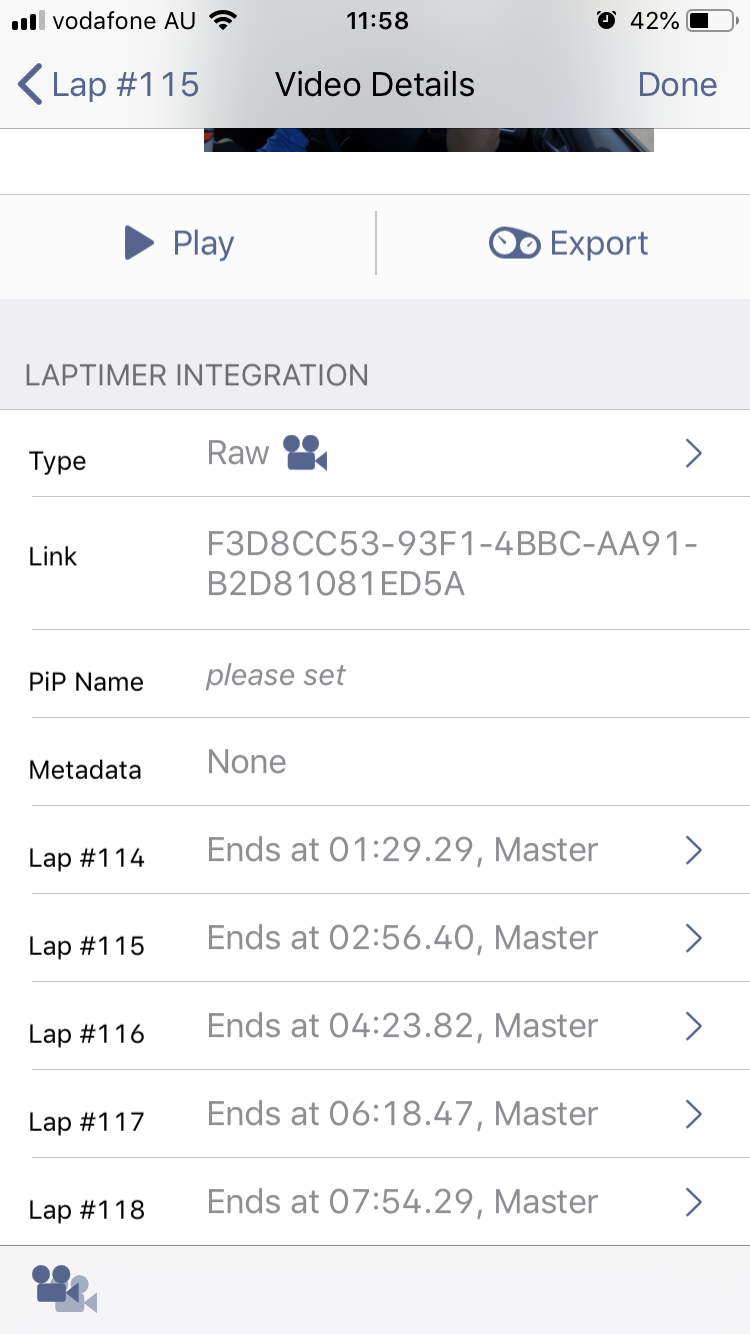Tap the Export gauge icon
750x1334 pixels.
point(515,244)
